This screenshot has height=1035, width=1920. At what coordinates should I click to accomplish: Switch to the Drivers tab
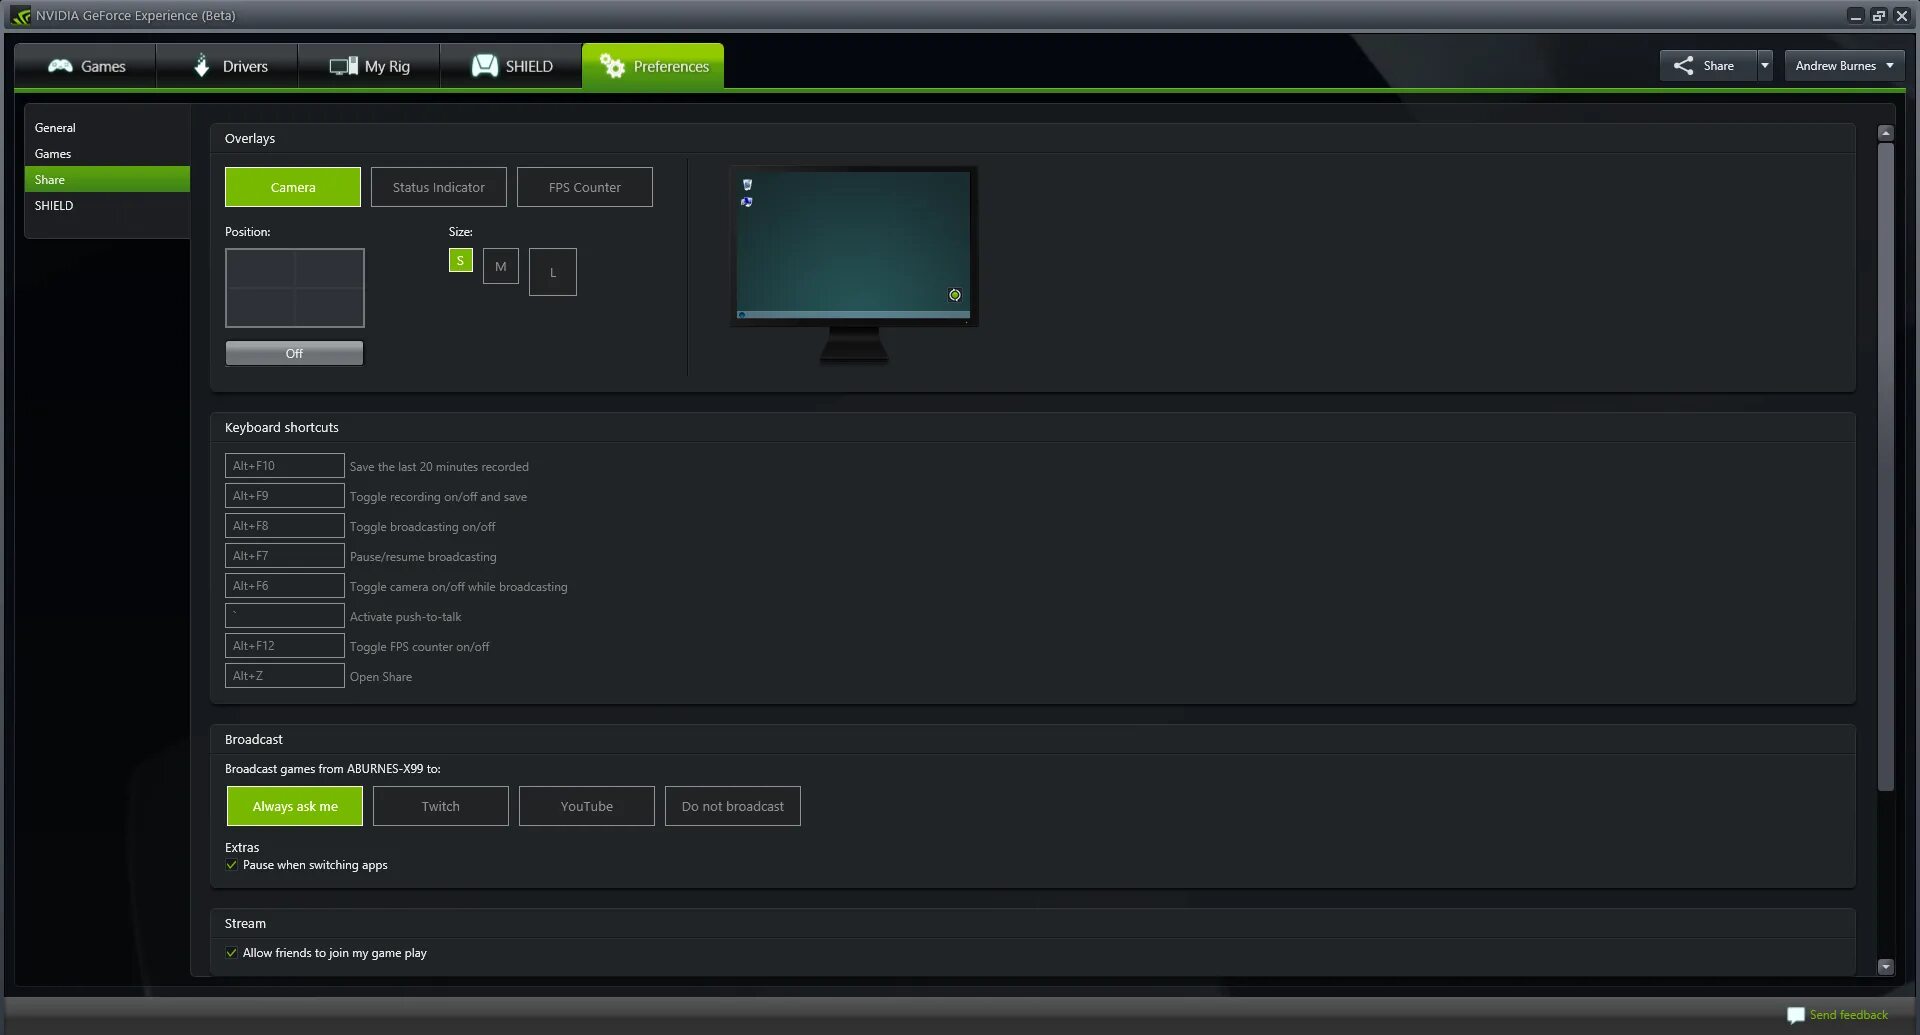point(228,66)
